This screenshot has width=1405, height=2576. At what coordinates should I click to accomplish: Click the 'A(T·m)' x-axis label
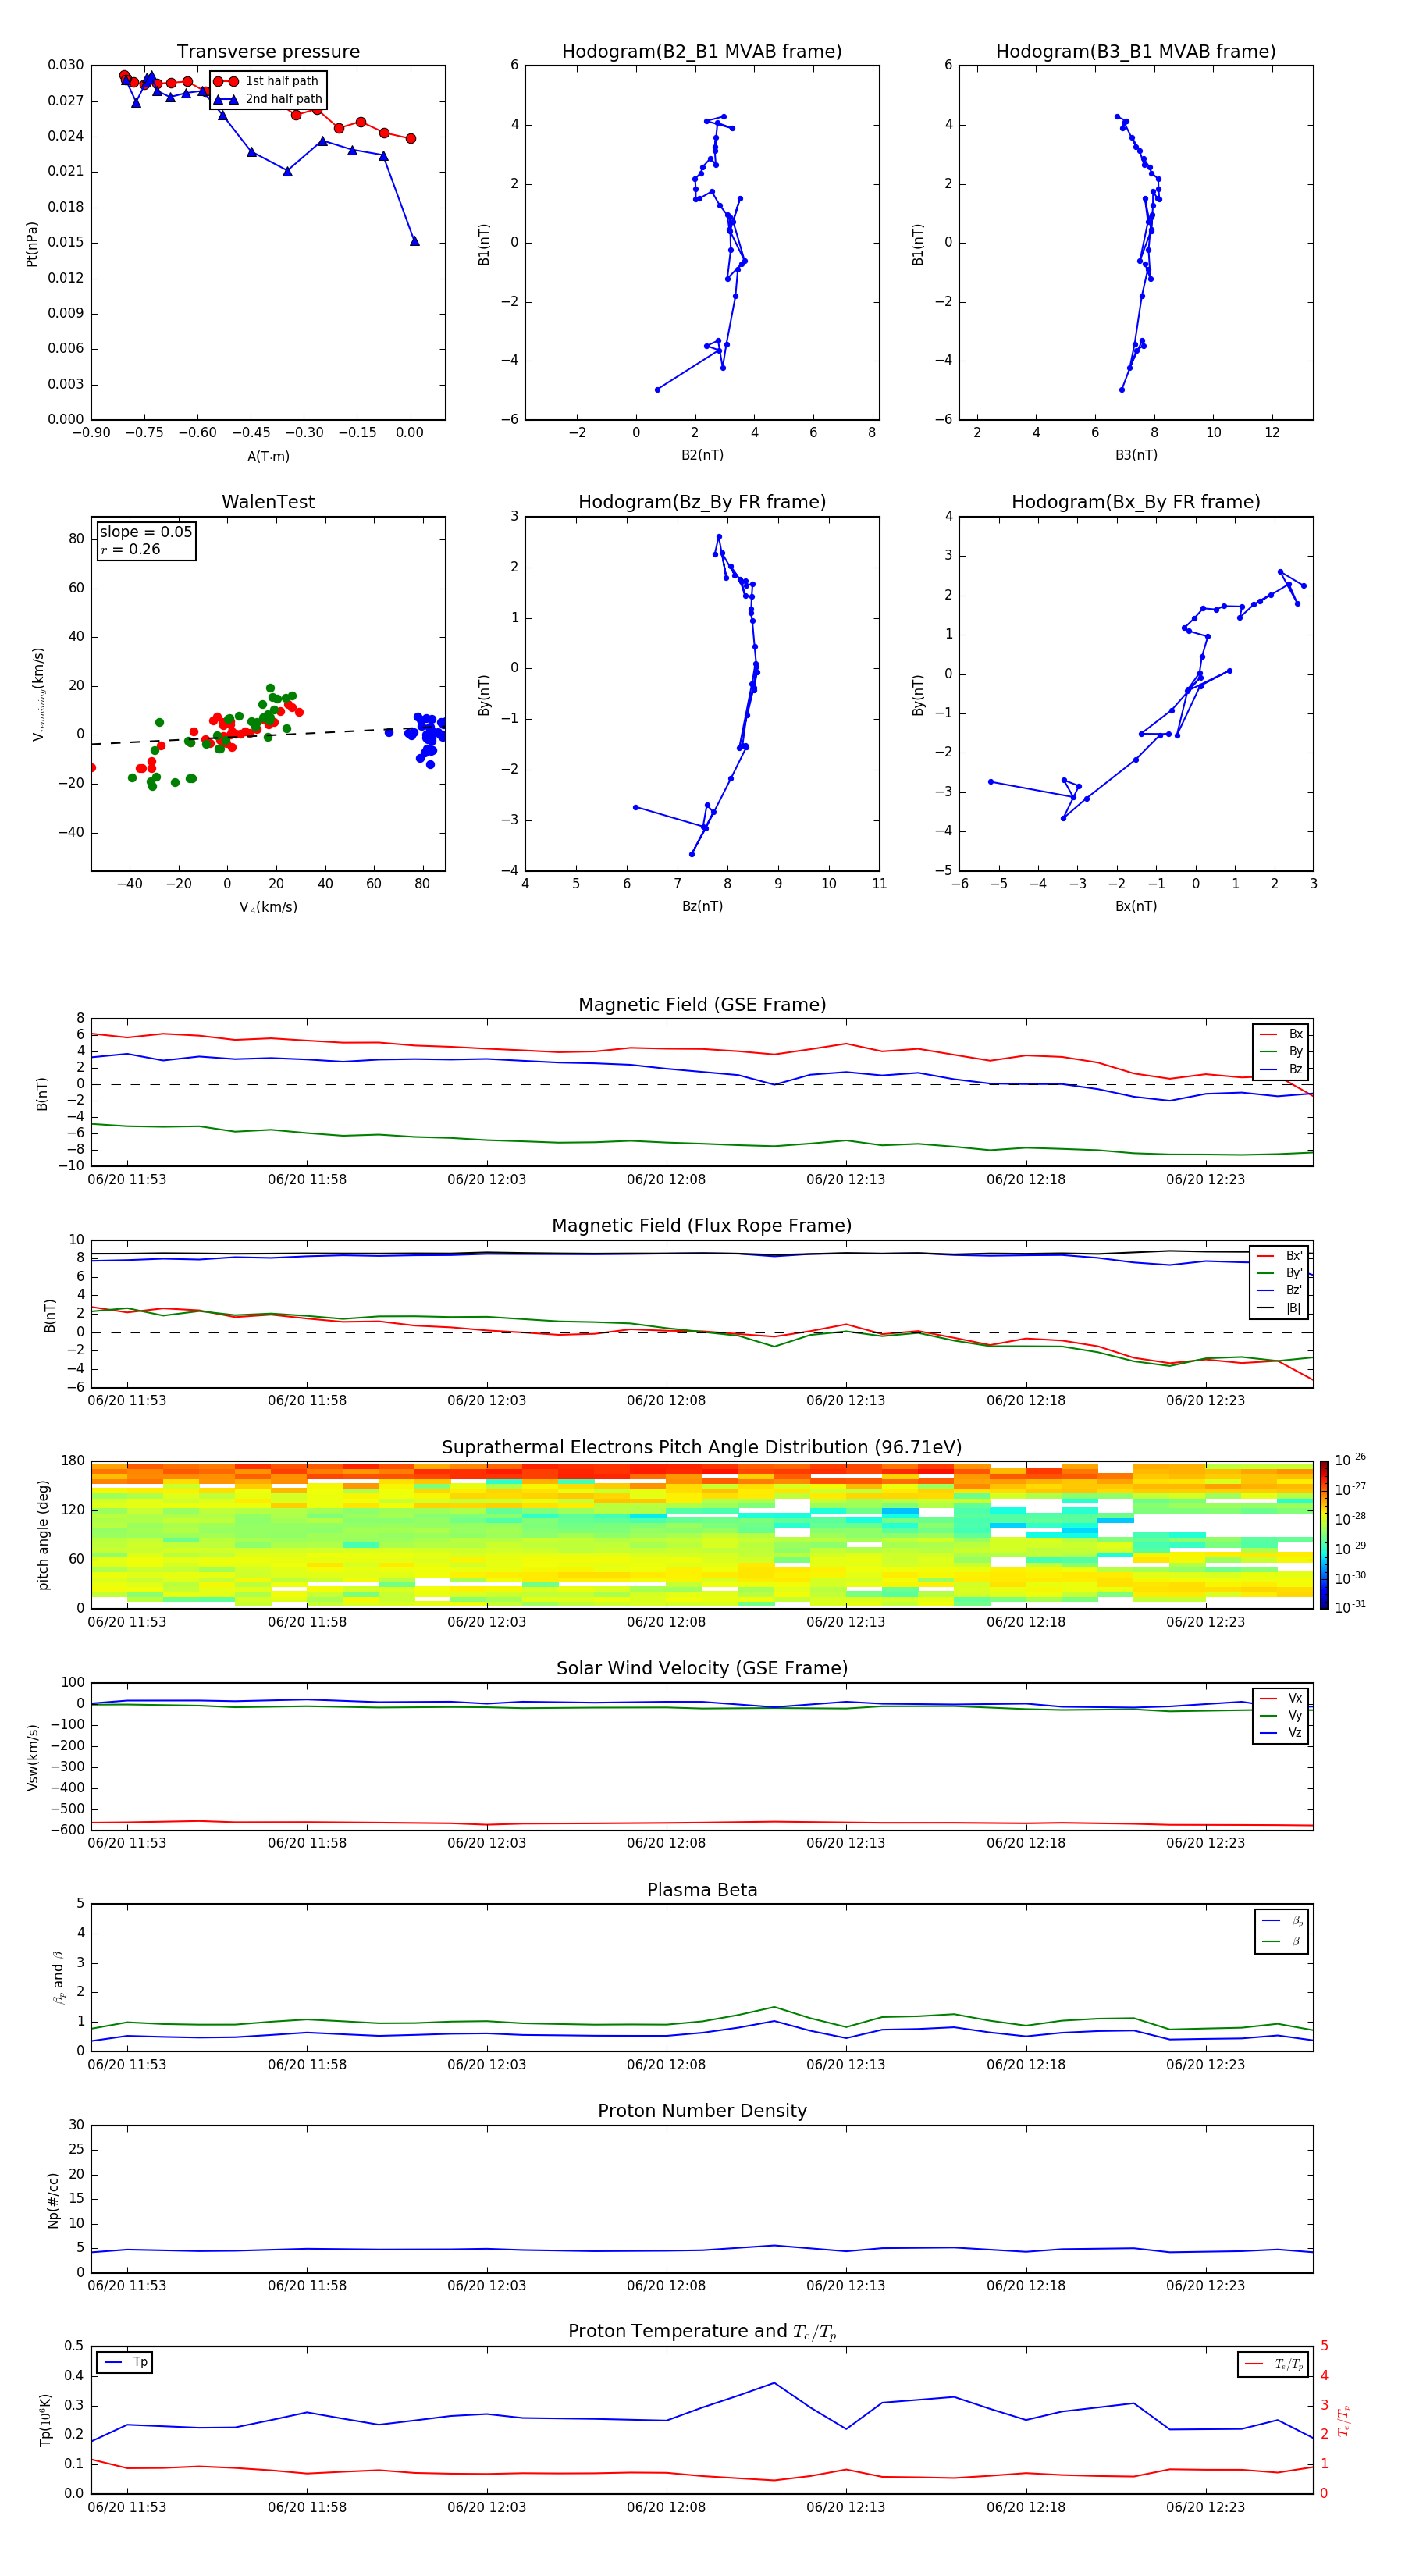[268, 456]
